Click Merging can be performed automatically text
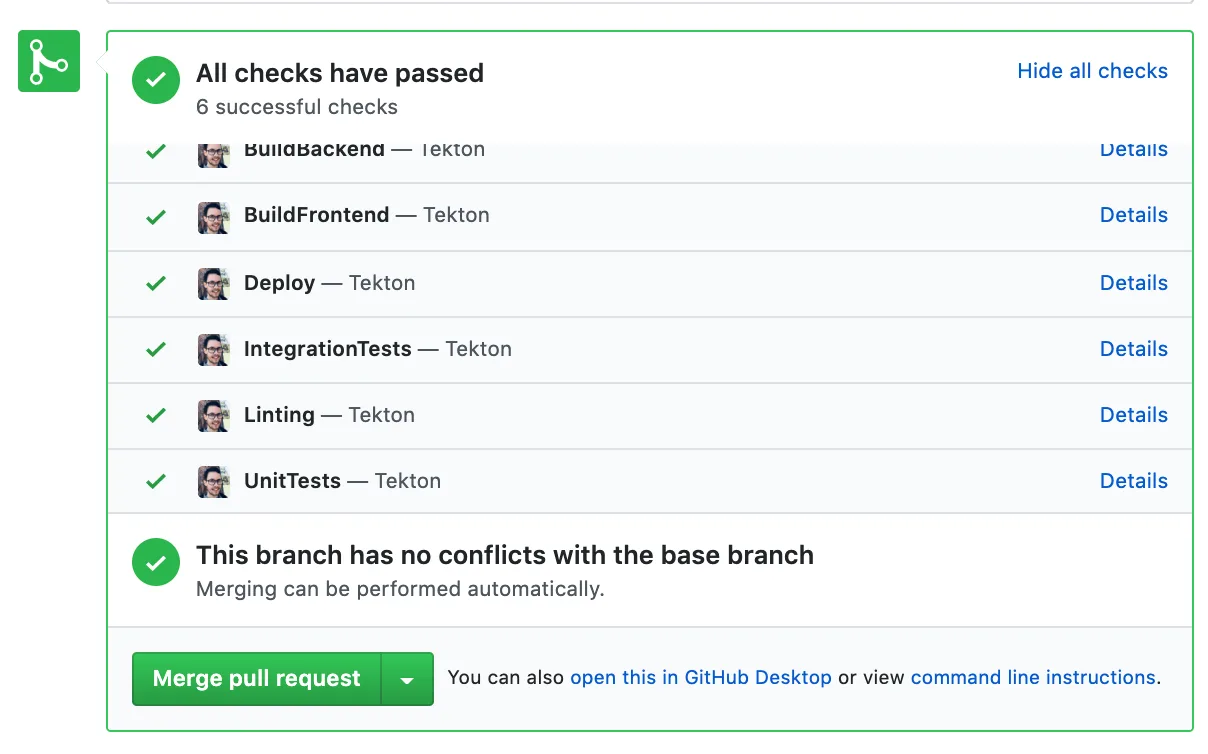Screen dimensions: 1208x754 coord(400,589)
